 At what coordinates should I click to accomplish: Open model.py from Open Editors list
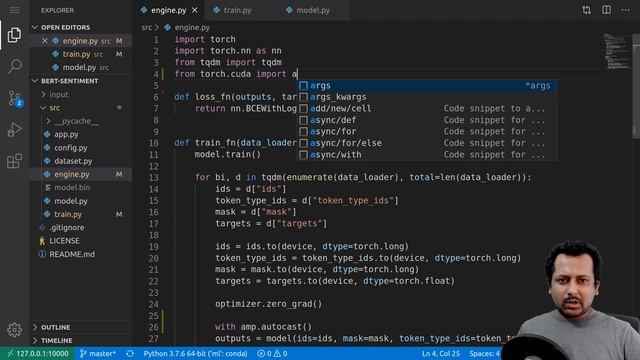click(x=79, y=67)
